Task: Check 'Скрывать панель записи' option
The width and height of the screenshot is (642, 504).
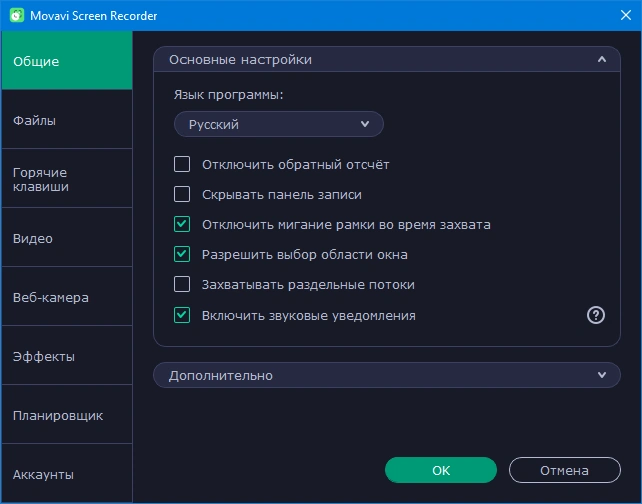Action: click(182, 194)
